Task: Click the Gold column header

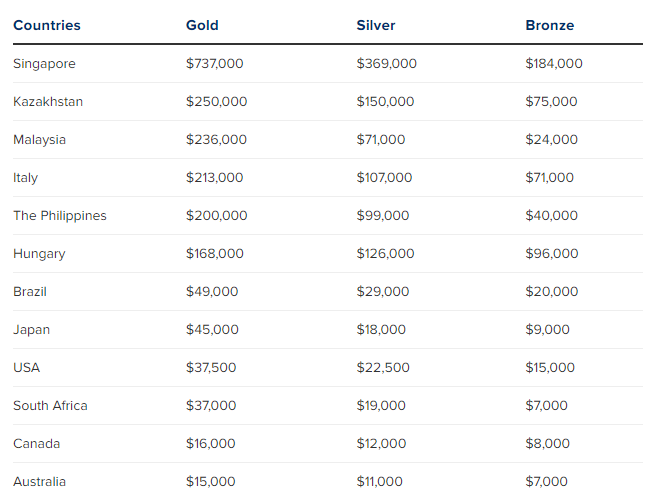Action: [x=202, y=25]
